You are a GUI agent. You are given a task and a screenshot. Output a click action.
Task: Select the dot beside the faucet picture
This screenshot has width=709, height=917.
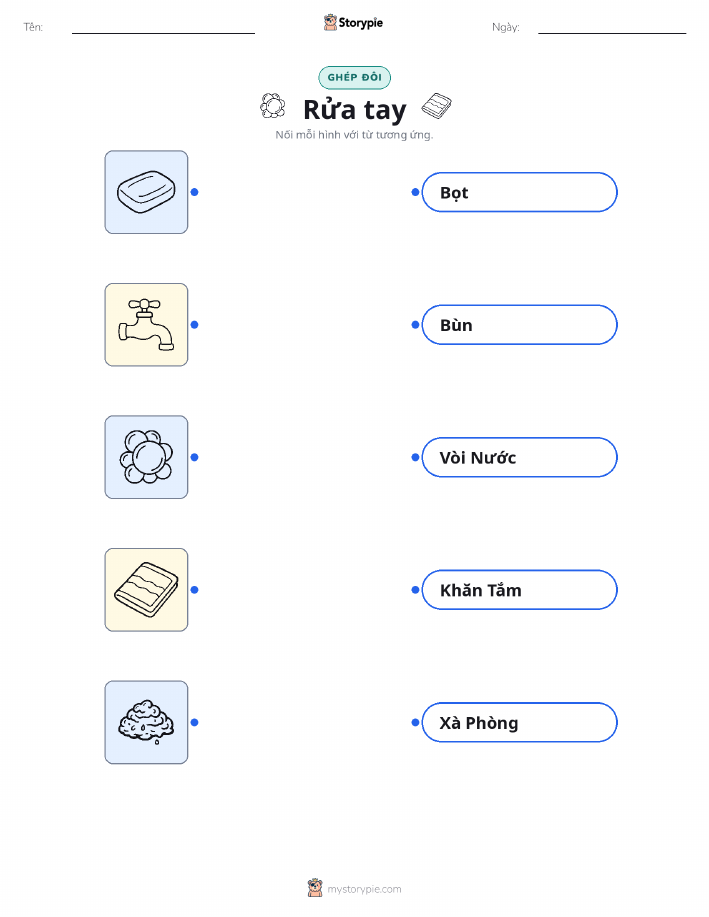tap(195, 325)
